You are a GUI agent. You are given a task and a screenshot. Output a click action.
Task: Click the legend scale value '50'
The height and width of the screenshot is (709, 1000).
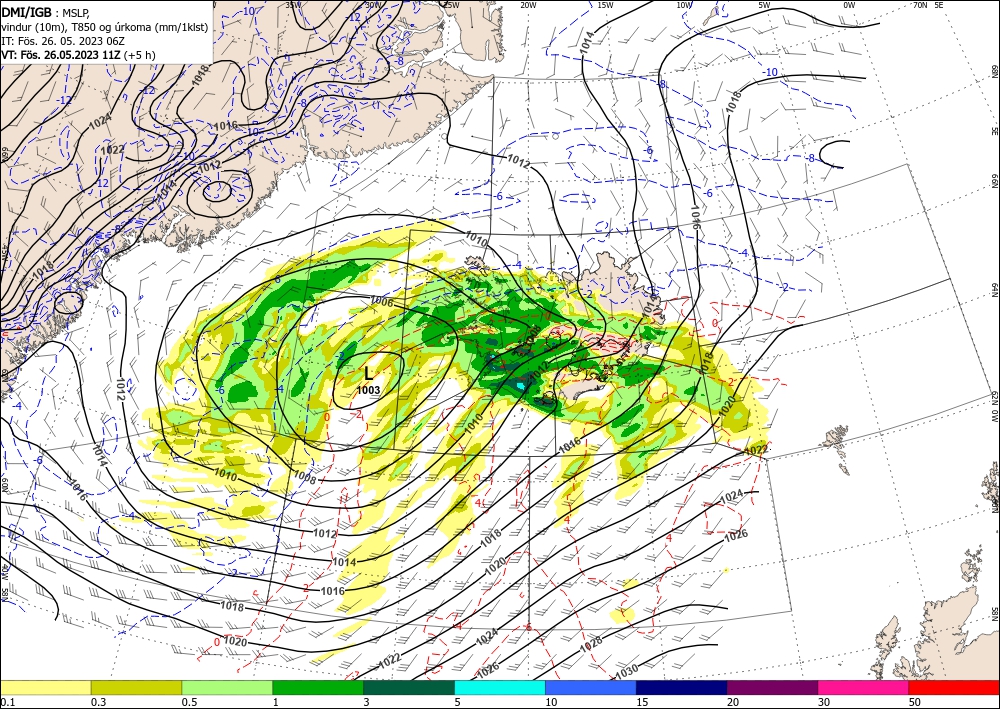coord(915,702)
